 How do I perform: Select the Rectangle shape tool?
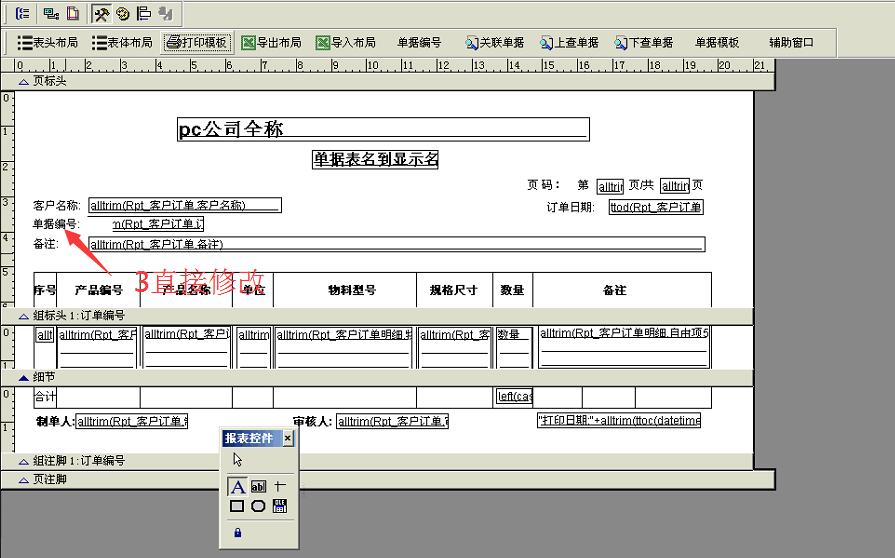click(x=237, y=506)
